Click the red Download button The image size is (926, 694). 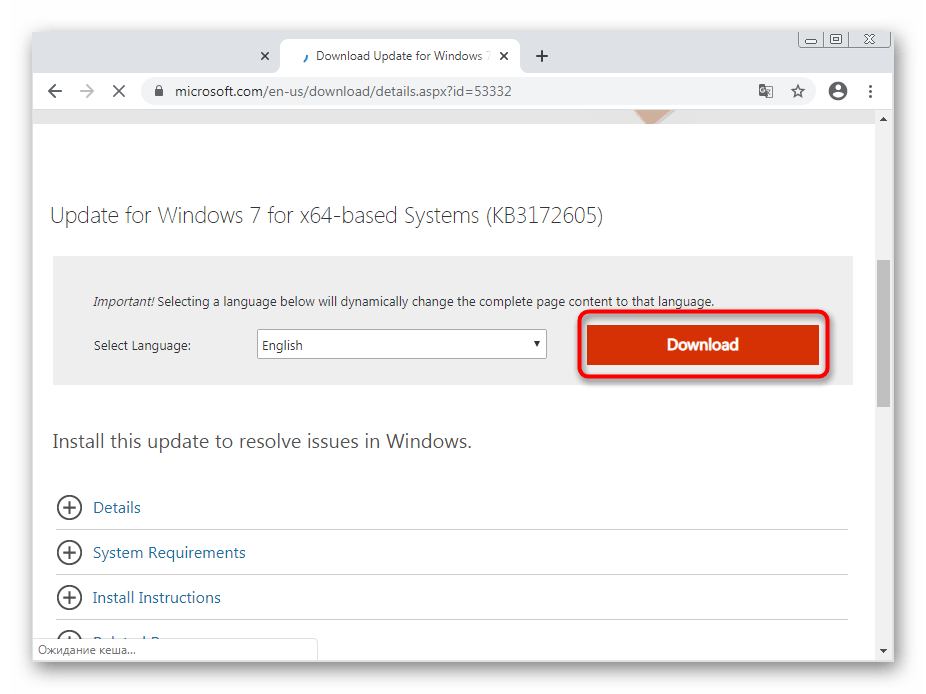coord(703,345)
